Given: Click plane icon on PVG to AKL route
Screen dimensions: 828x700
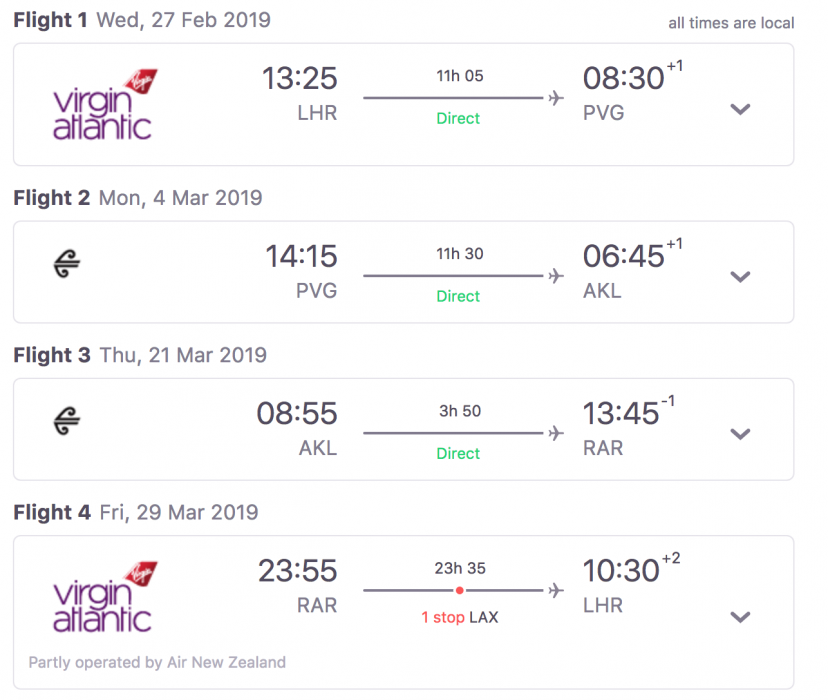Looking at the screenshot, I should click(556, 276).
